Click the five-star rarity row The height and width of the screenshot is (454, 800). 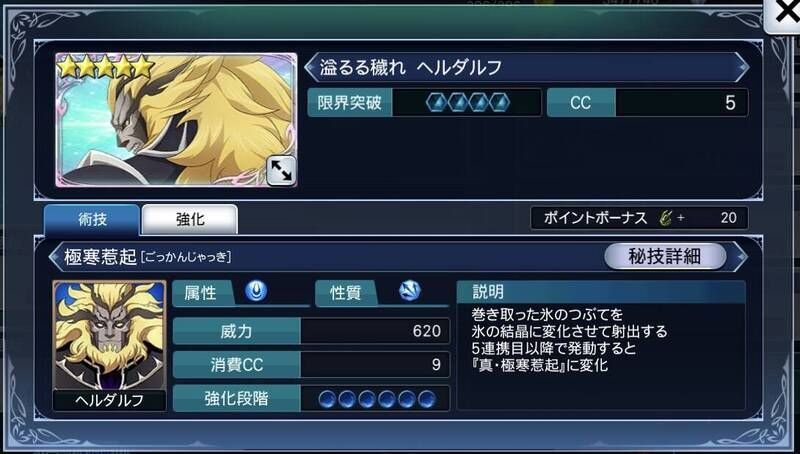pyautogui.click(x=106, y=67)
